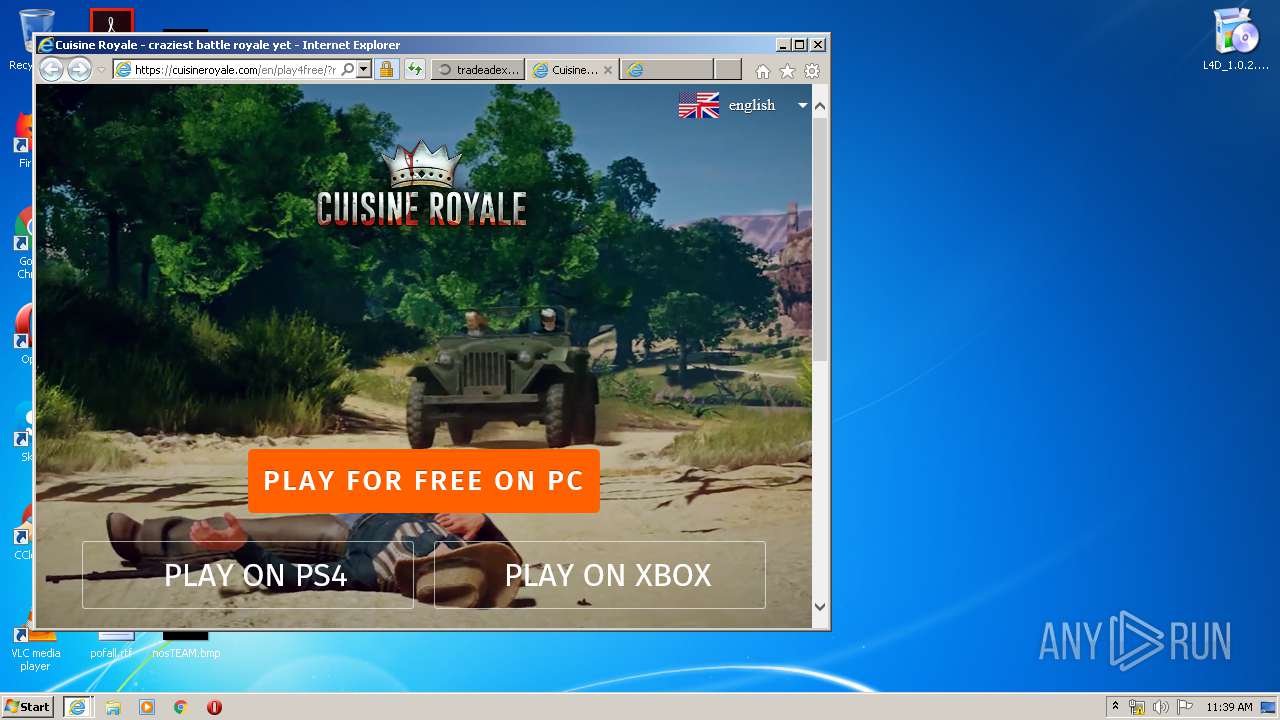1280x720 pixels.
Task: Click the Action Center flag icon
Action: coord(1184,707)
